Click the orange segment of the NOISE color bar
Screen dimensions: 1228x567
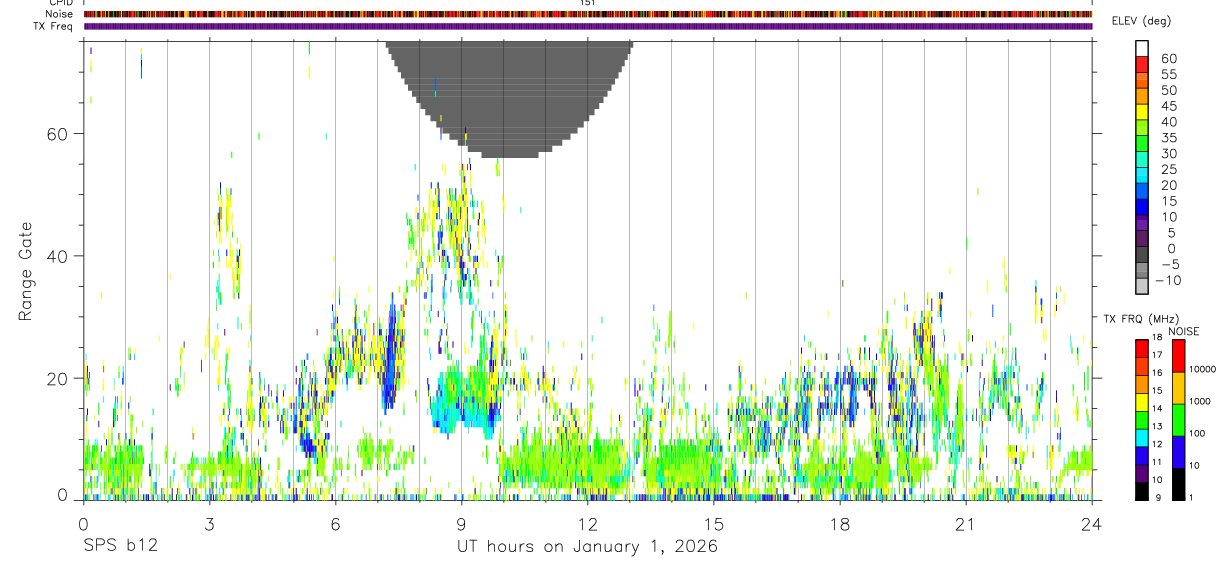(x=1179, y=388)
